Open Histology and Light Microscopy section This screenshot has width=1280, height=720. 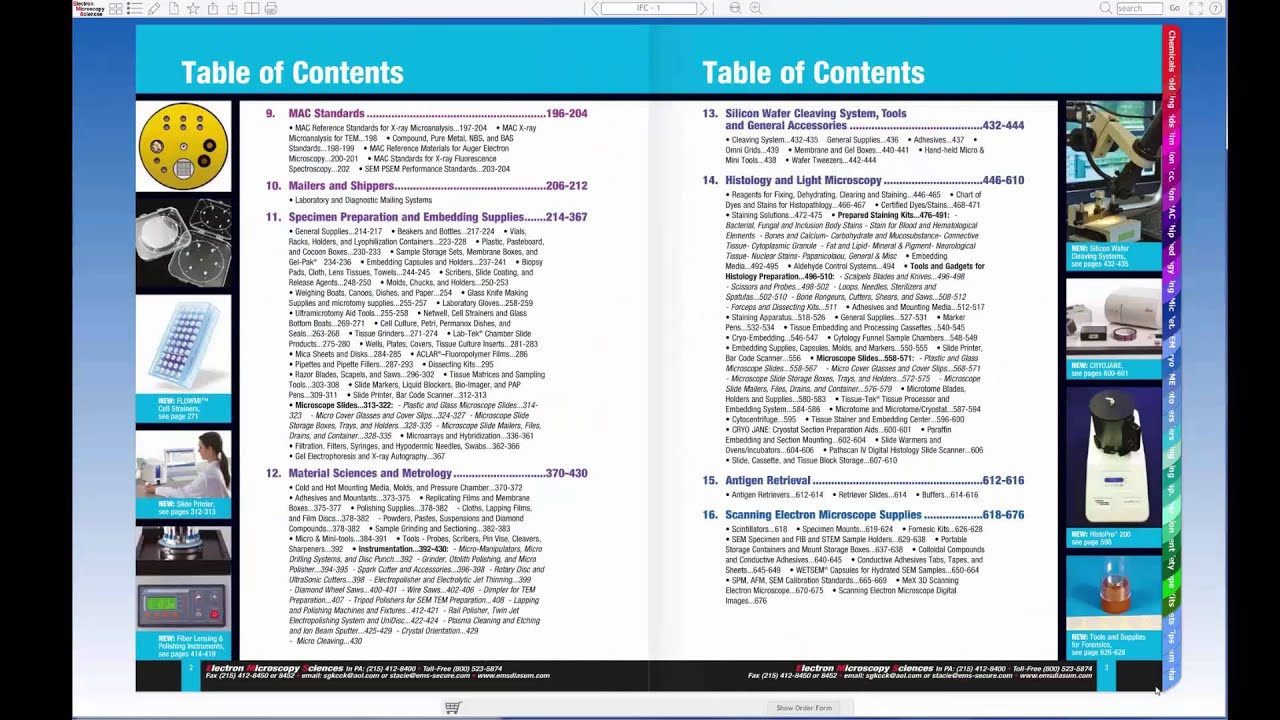[864, 180]
